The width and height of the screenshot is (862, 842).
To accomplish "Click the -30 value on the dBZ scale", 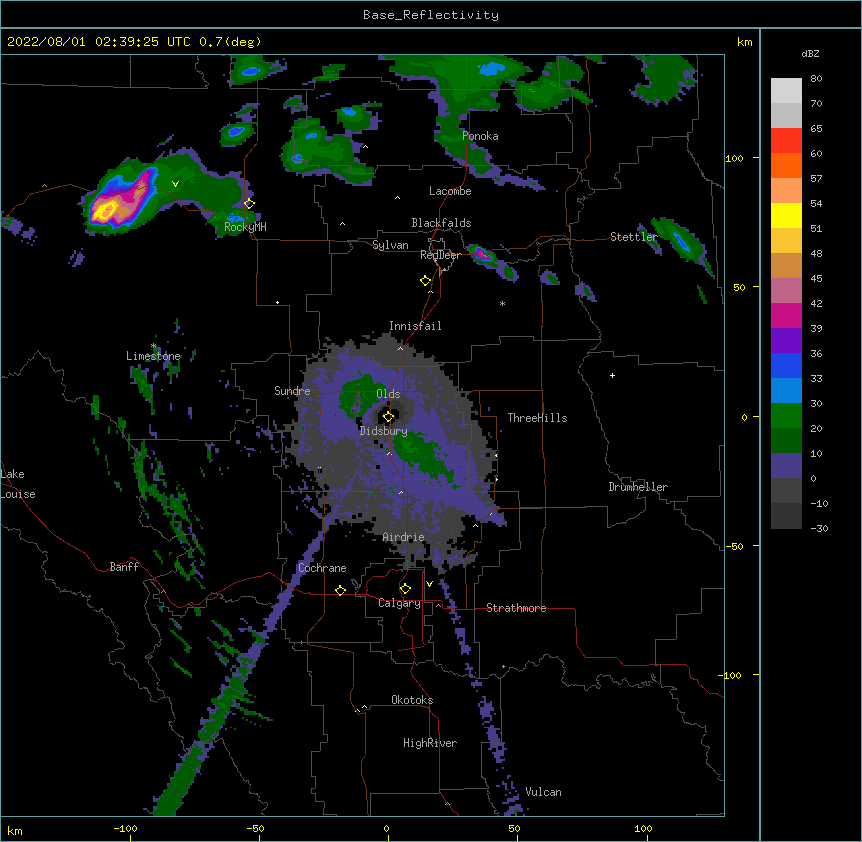I will coord(819,528).
